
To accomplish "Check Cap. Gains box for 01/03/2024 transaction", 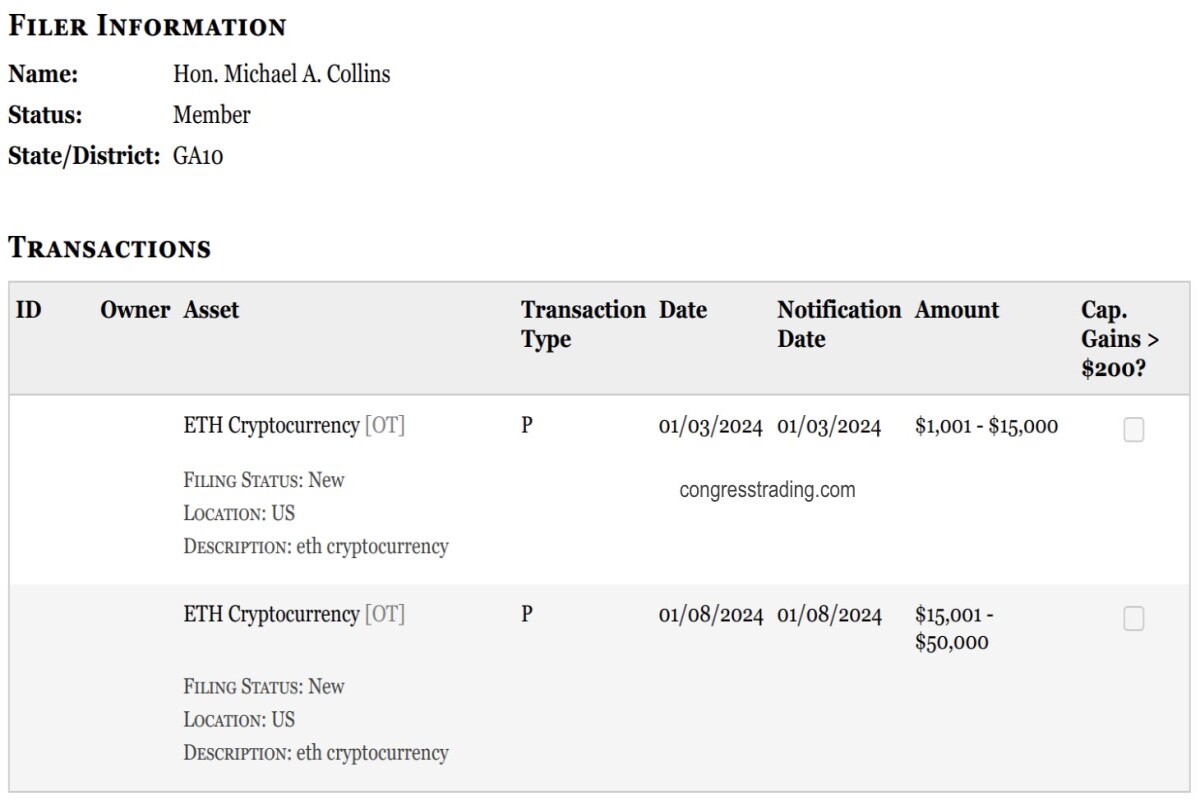I will coord(1133,429).
